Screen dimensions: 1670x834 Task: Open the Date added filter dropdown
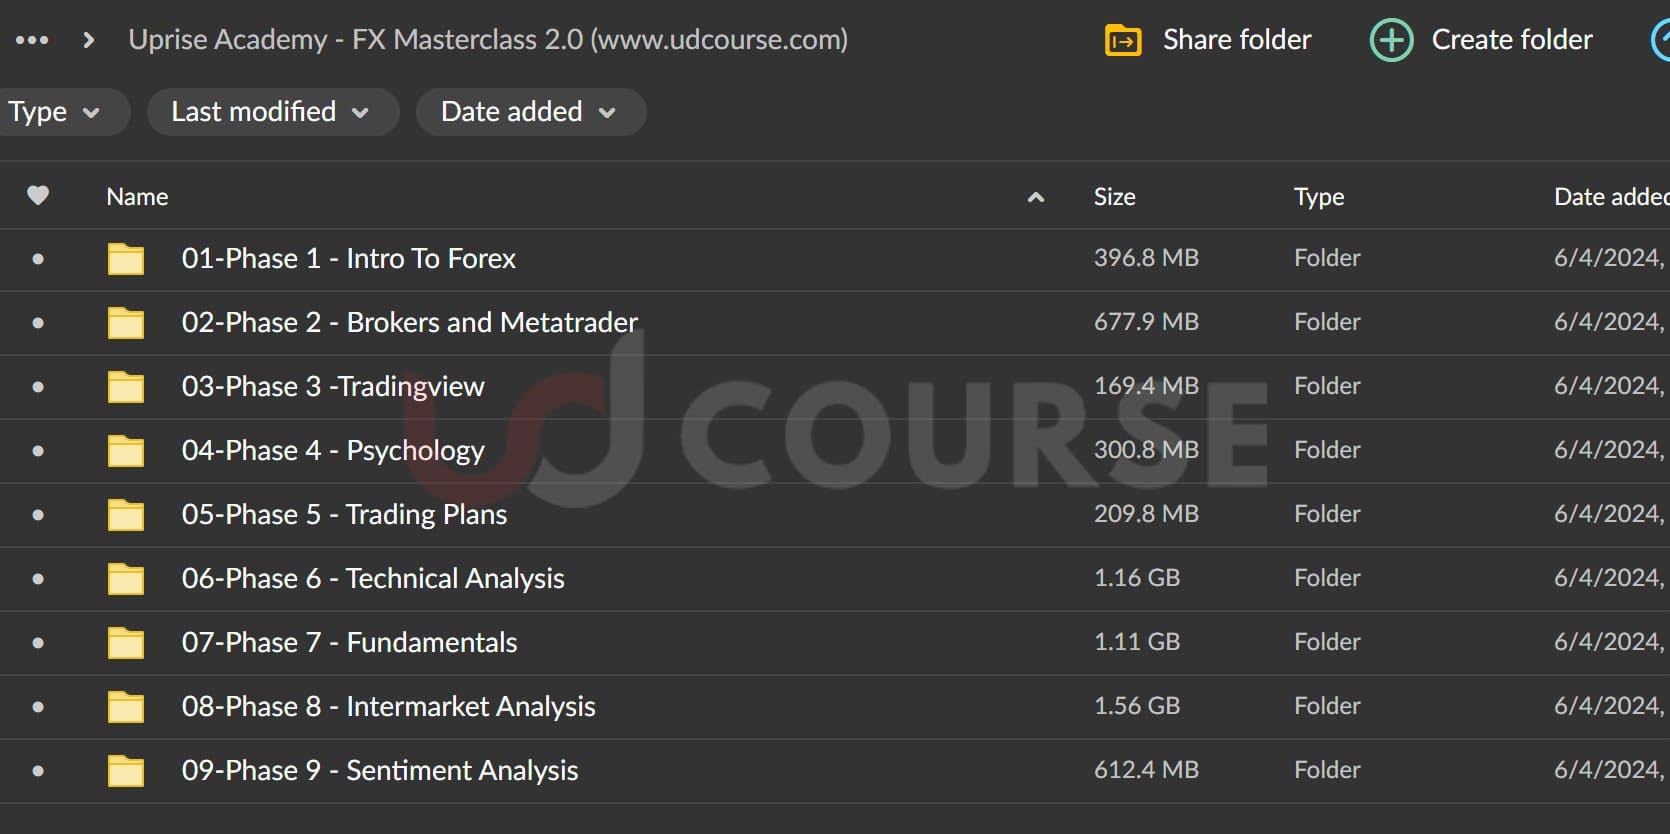coord(529,112)
